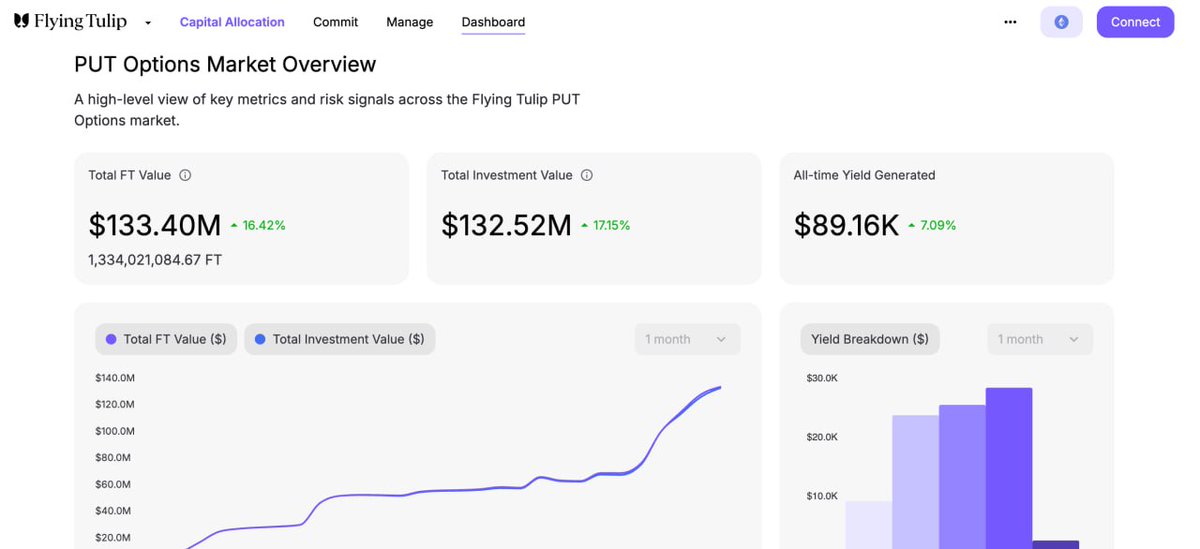Screen dimensions: 1200x549
Task: Open the Capital Allocation tab
Action: (x=232, y=22)
